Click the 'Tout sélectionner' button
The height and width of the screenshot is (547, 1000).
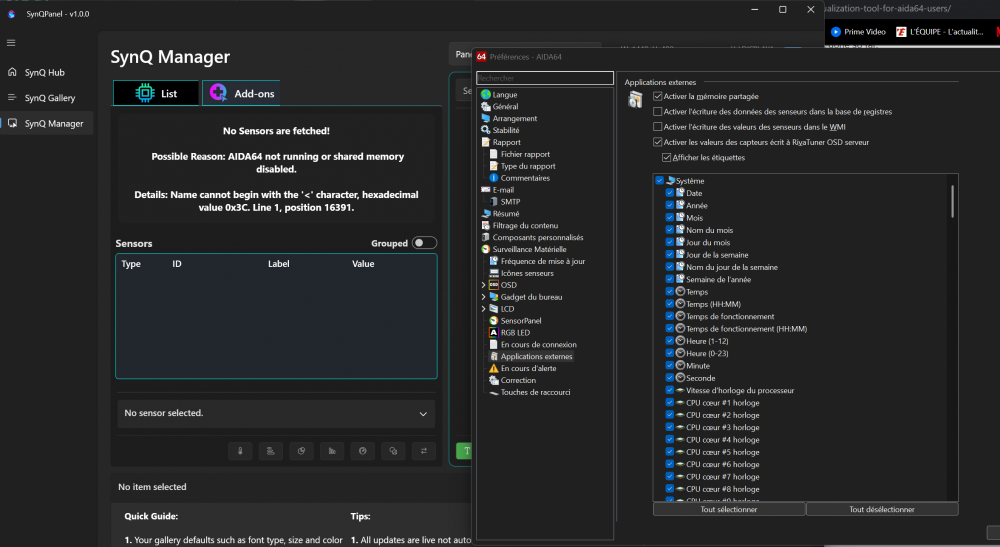point(728,509)
